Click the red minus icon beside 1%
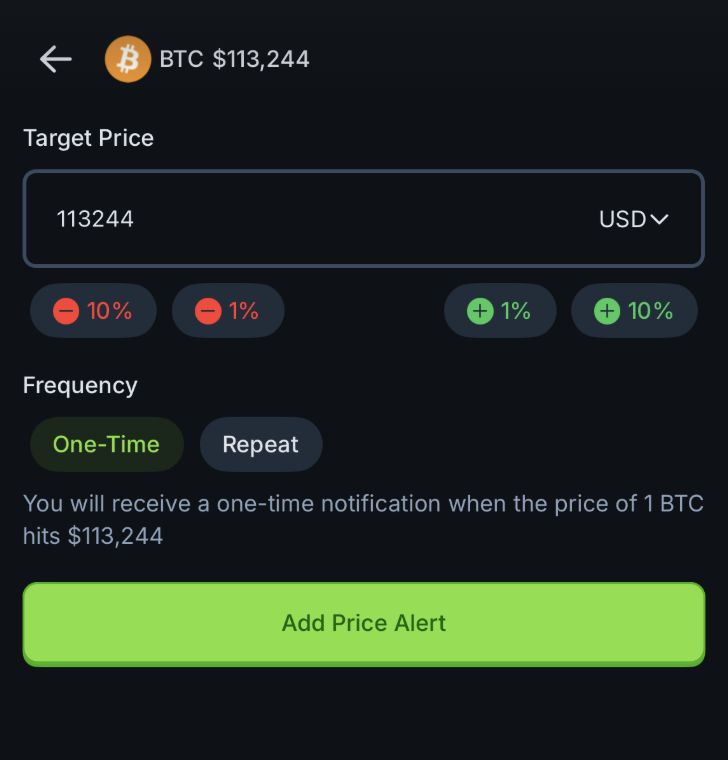This screenshot has height=760, width=728. click(x=208, y=311)
